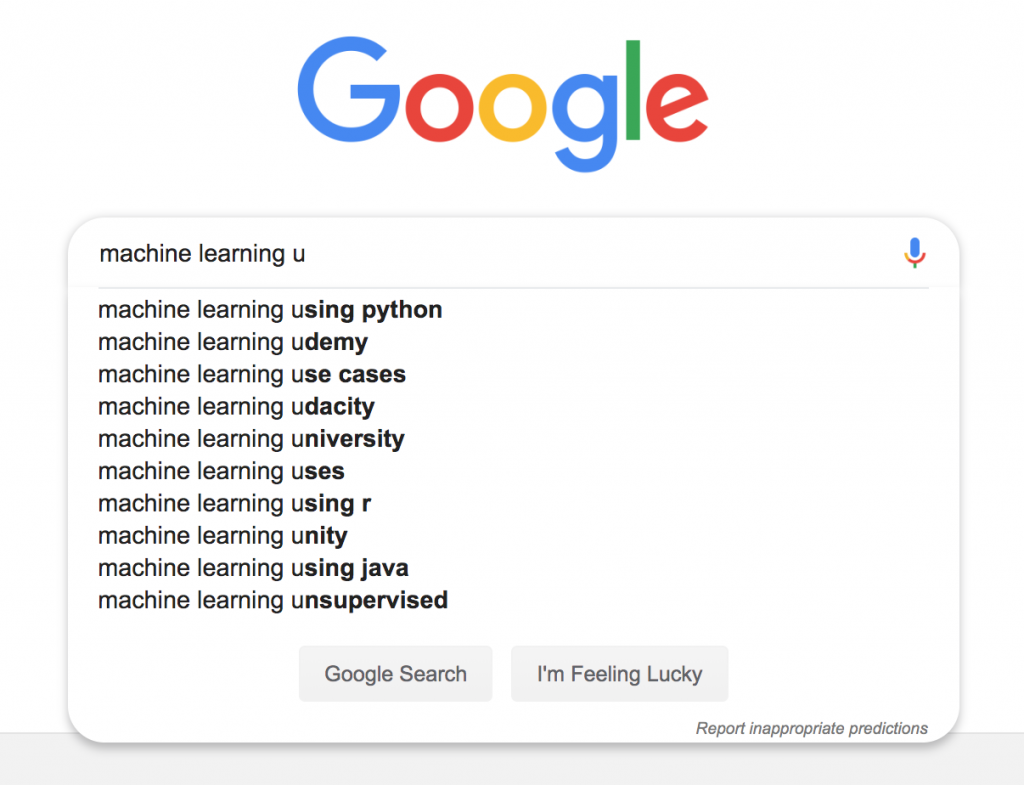Choose the "machine learning uses" suggestion
Image resolution: width=1024 pixels, height=785 pixels.
click(221, 471)
